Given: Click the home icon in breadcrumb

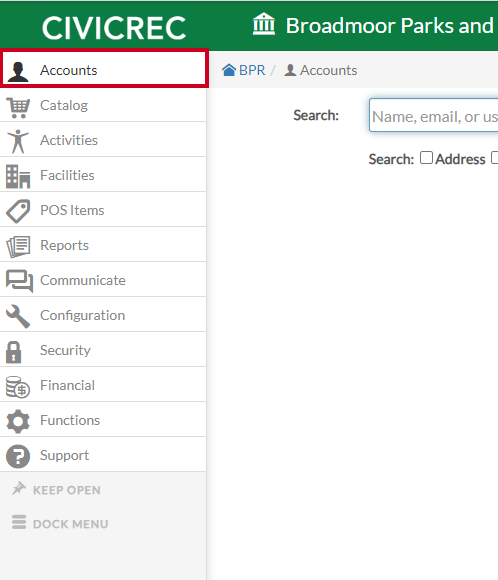Looking at the screenshot, I should tap(229, 70).
